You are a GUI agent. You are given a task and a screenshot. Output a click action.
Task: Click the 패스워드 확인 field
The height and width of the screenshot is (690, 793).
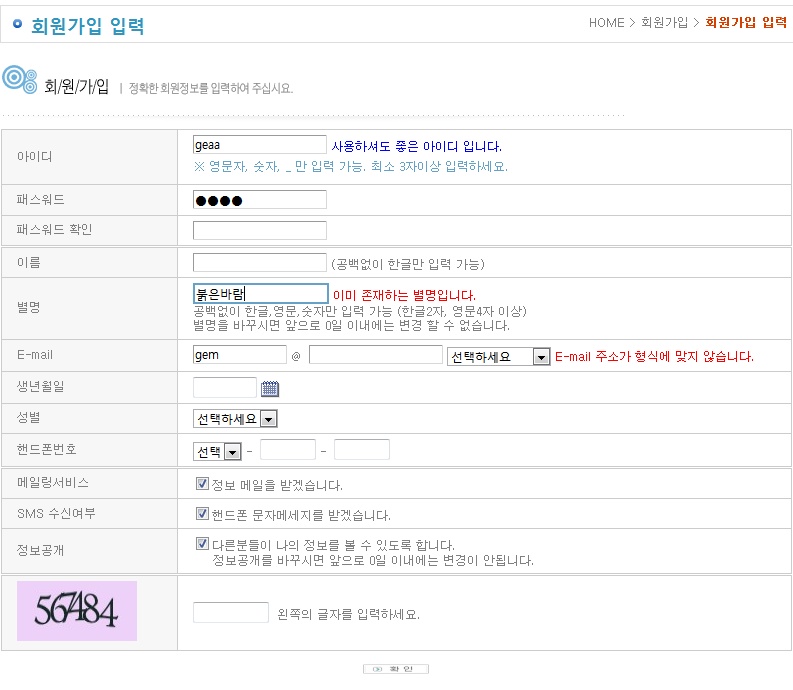[259, 231]
